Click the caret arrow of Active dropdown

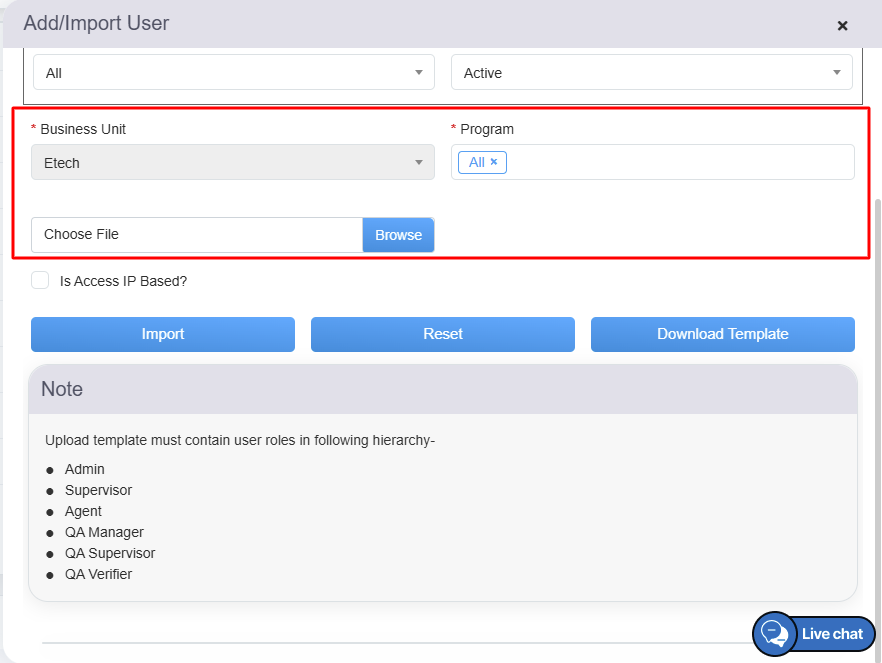coord(837,73)
